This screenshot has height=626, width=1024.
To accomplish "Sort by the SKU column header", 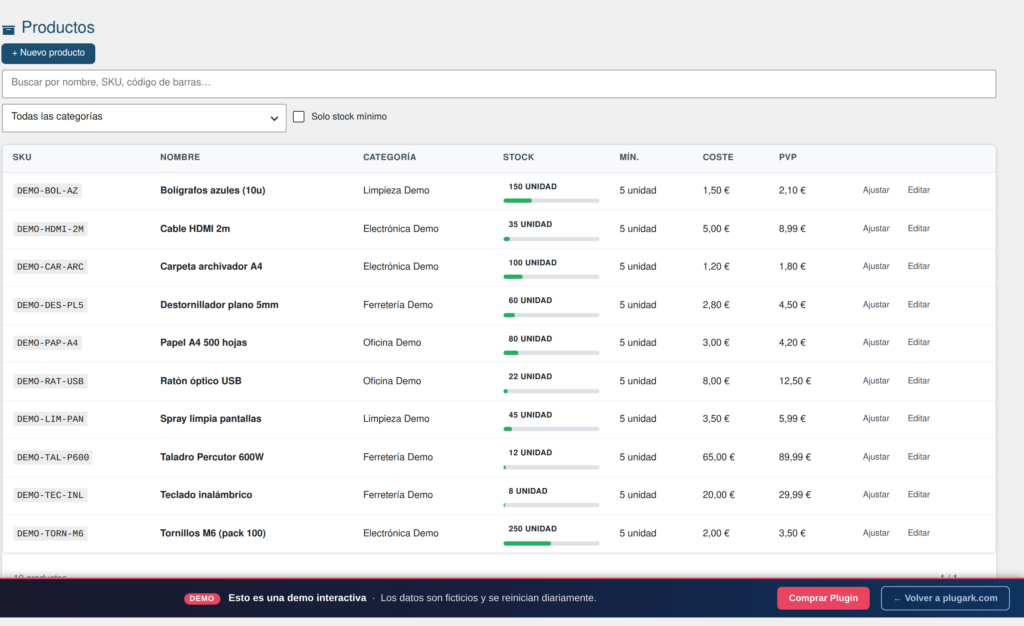I will [22, 157].
